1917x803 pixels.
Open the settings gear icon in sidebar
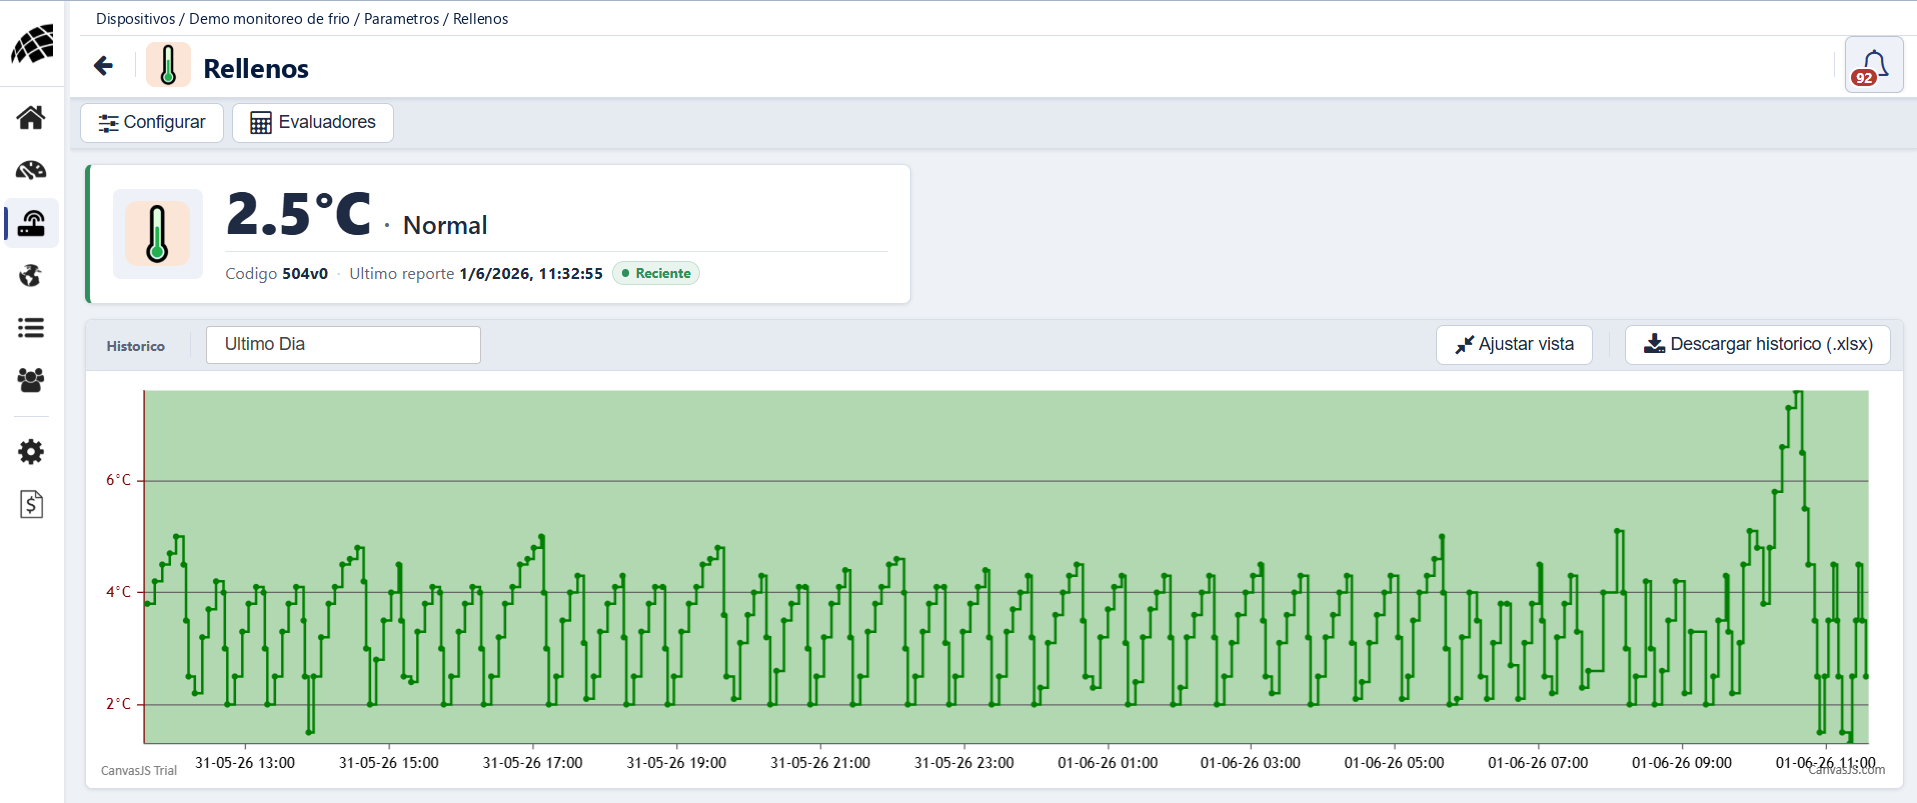click(31, 452)
